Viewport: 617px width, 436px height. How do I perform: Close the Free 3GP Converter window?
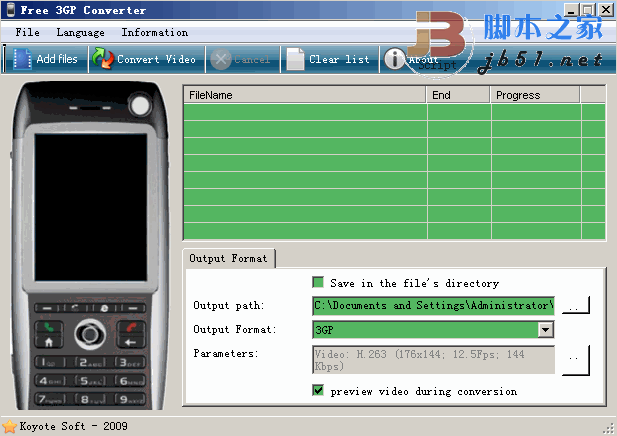click(606, 10)
